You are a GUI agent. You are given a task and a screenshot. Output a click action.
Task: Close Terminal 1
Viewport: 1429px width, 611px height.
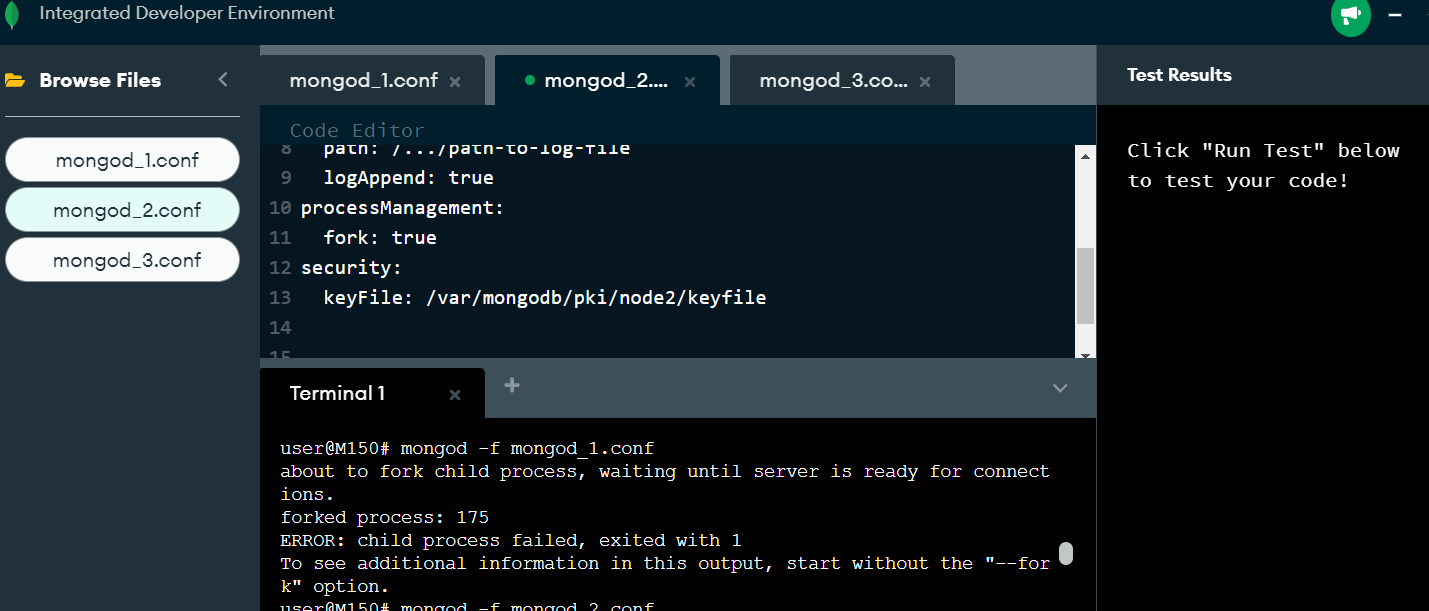coord(455,395)
